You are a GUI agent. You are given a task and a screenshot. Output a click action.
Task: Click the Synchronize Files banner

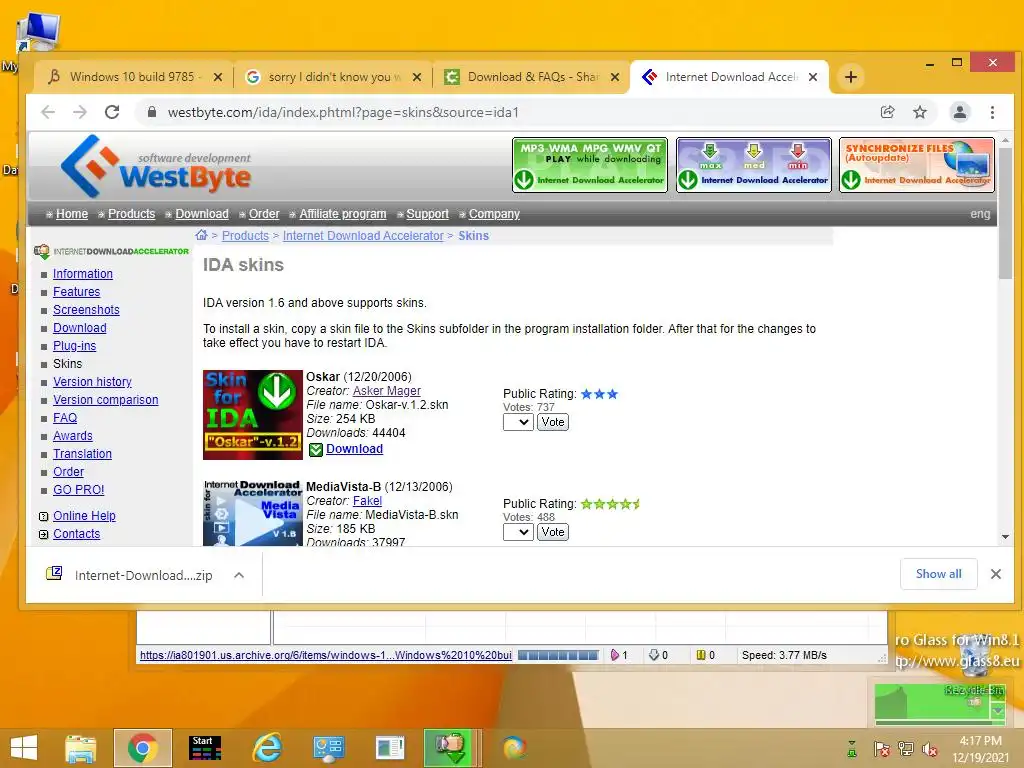point(917,165)
